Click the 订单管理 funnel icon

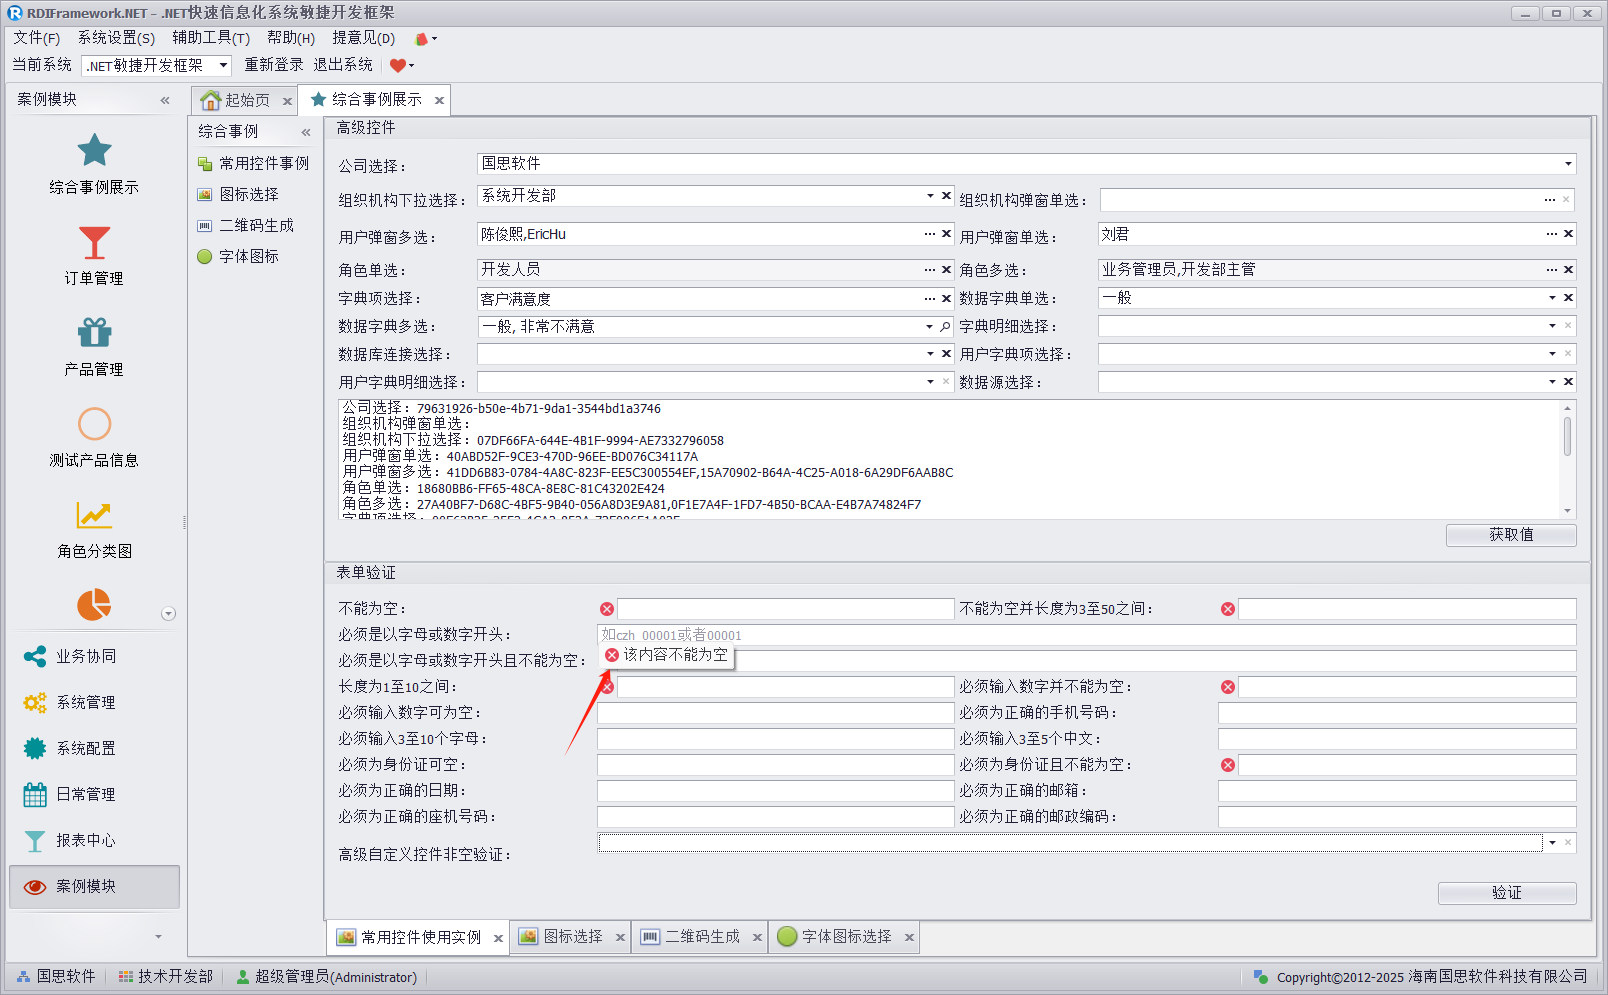click(x=94, y=243)
